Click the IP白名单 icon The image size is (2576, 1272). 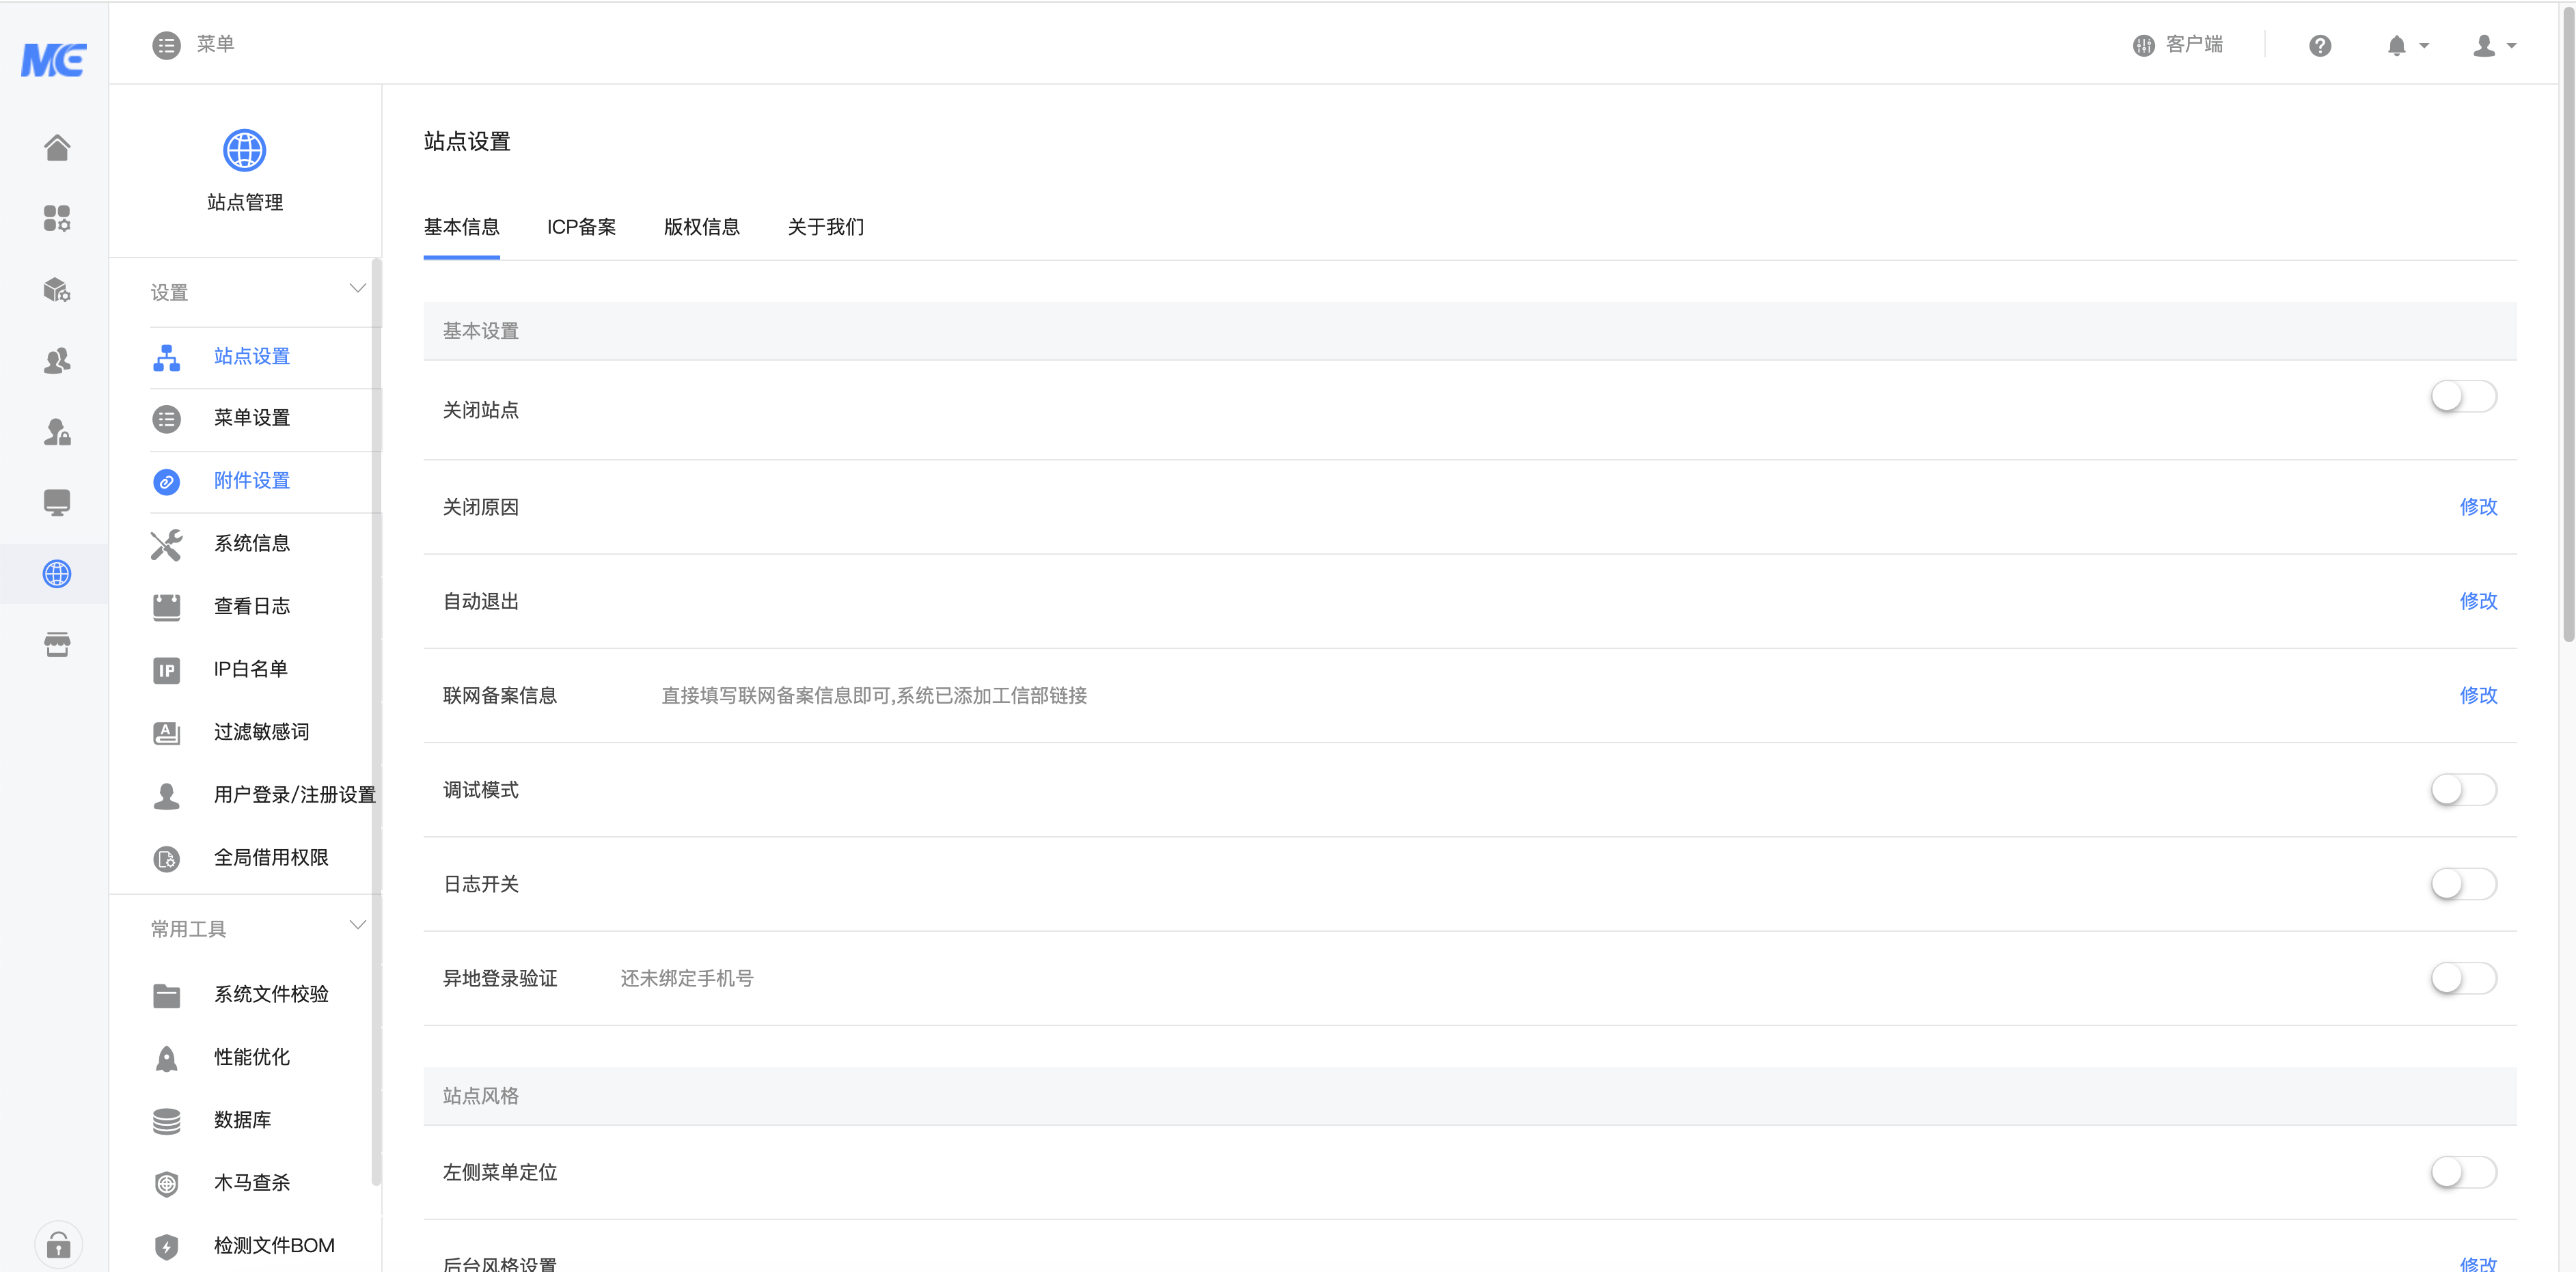pyautogui.click(x=166, y=670)
